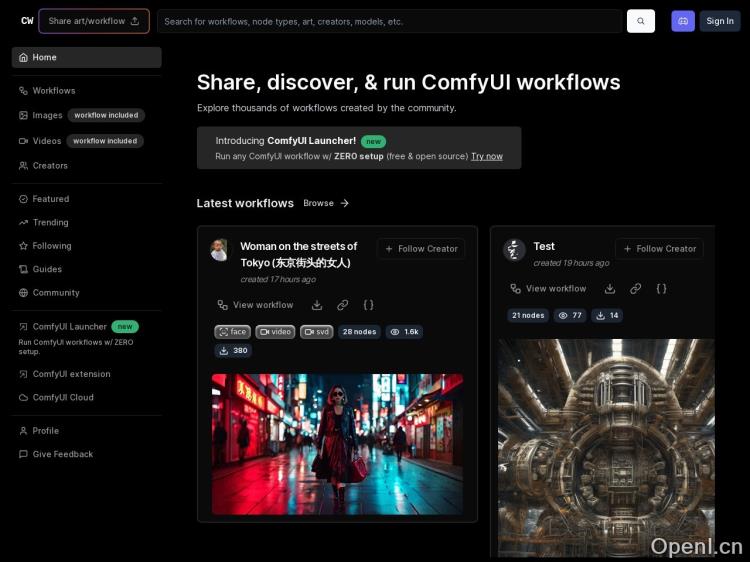750x562 pixels.
Task: Open the 'Test' workflow title
Action: coord(544,246)
